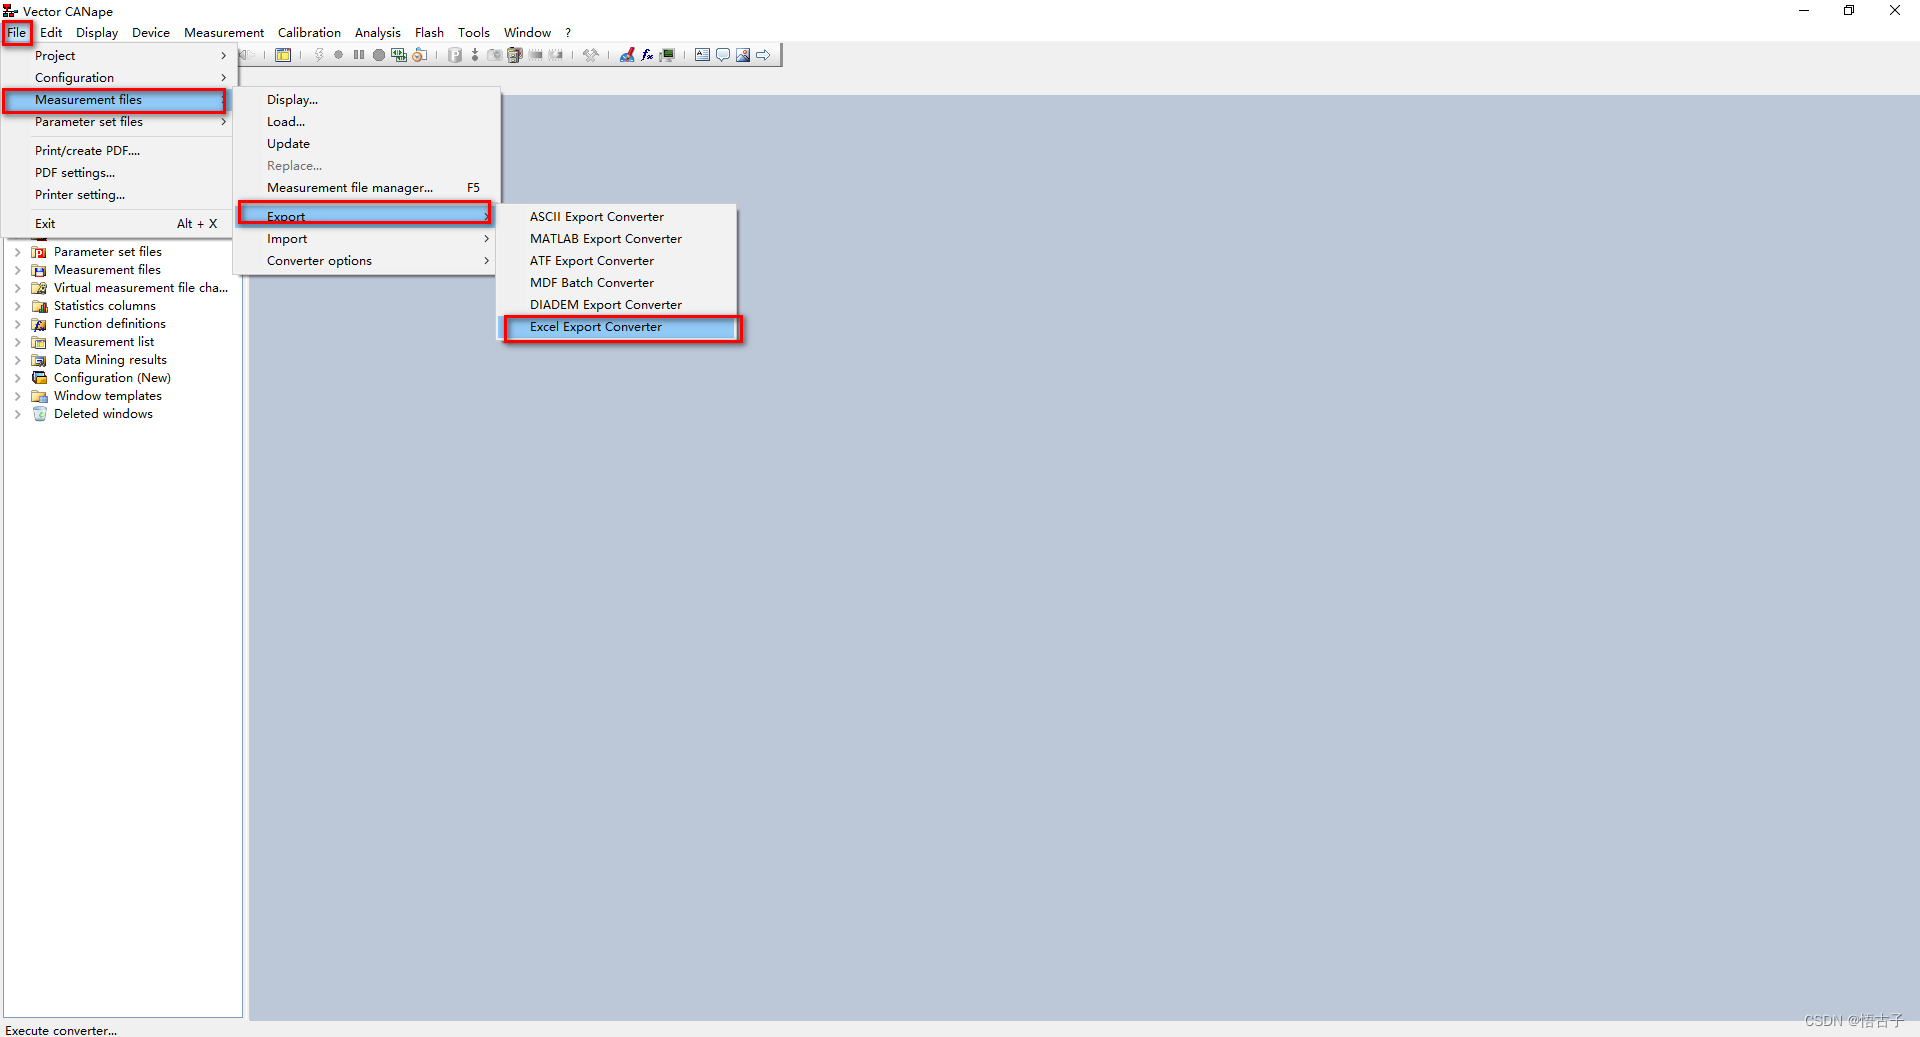Image resolution: width=1920 pixels, height=1037 pixels.
Task: Click the lightning bolt connect icon
Action: 319,55
